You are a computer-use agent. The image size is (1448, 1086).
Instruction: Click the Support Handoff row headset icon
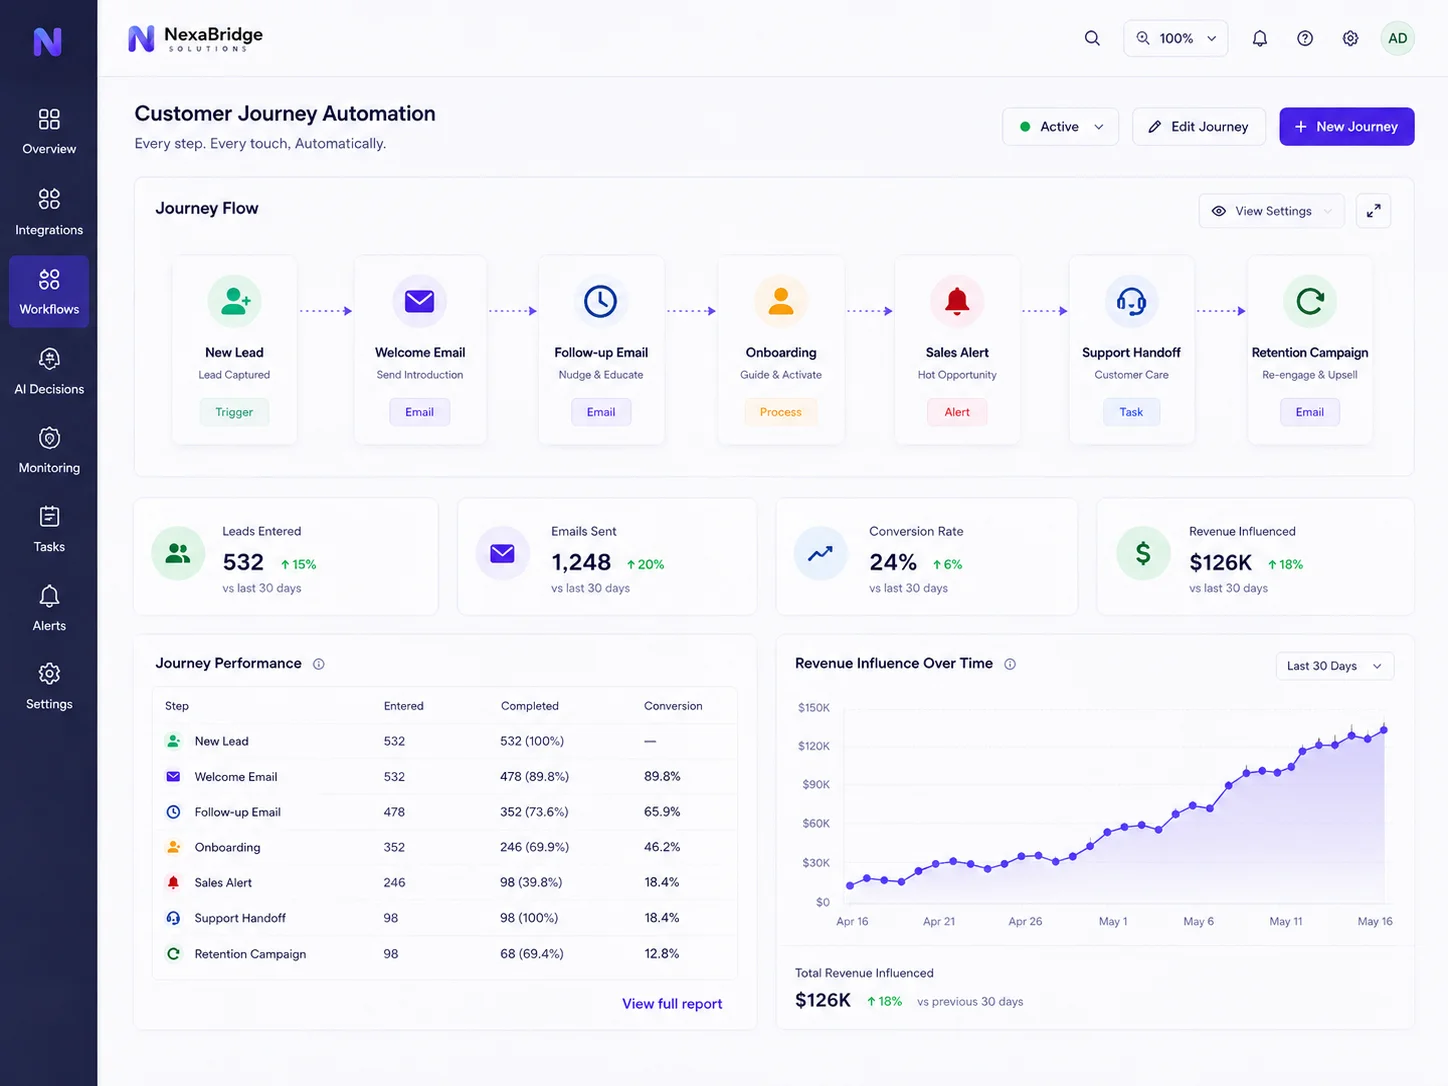173,918
